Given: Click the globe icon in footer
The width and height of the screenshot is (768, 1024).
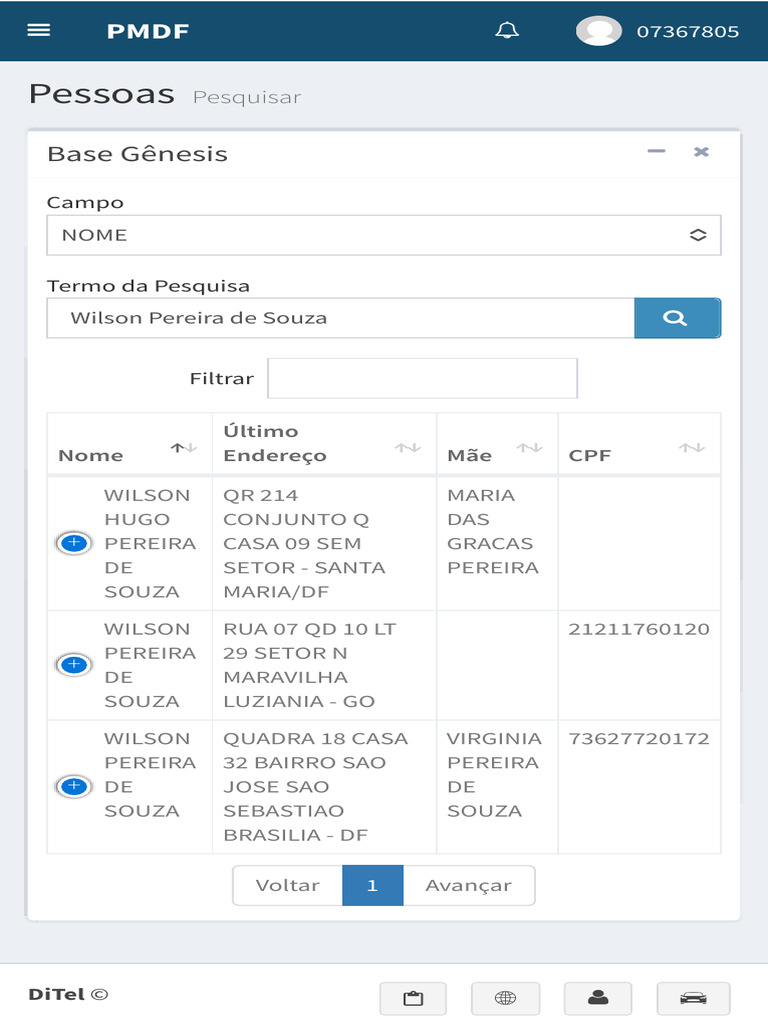Looking at the screenshot, I should point(506,998).
